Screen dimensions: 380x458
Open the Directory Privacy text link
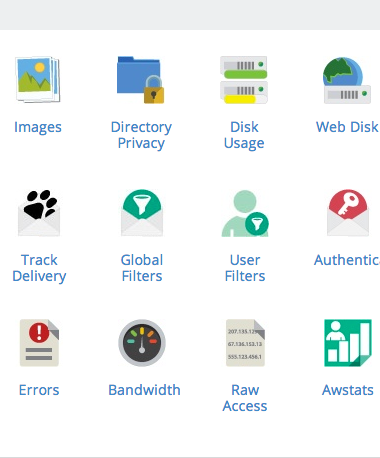pyautogui.click(x=141, y=135)
